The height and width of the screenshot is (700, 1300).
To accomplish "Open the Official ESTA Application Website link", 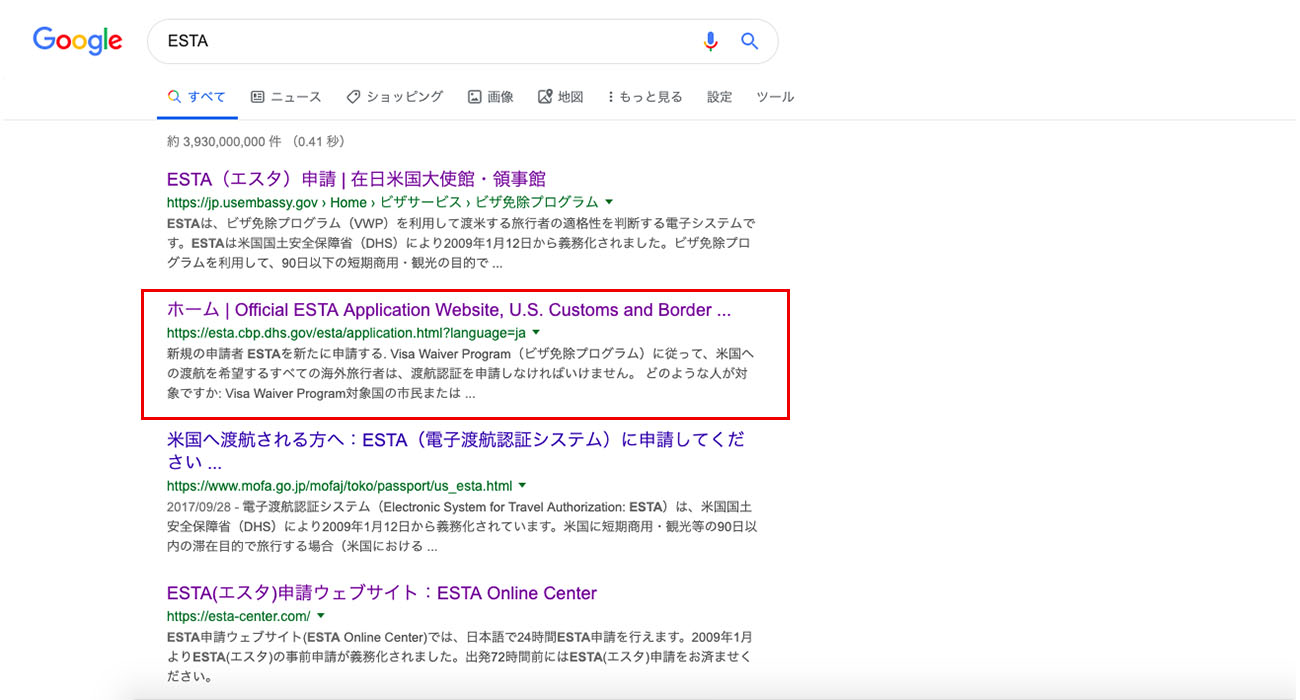I will pyautogui.click(x=448, y=310).
